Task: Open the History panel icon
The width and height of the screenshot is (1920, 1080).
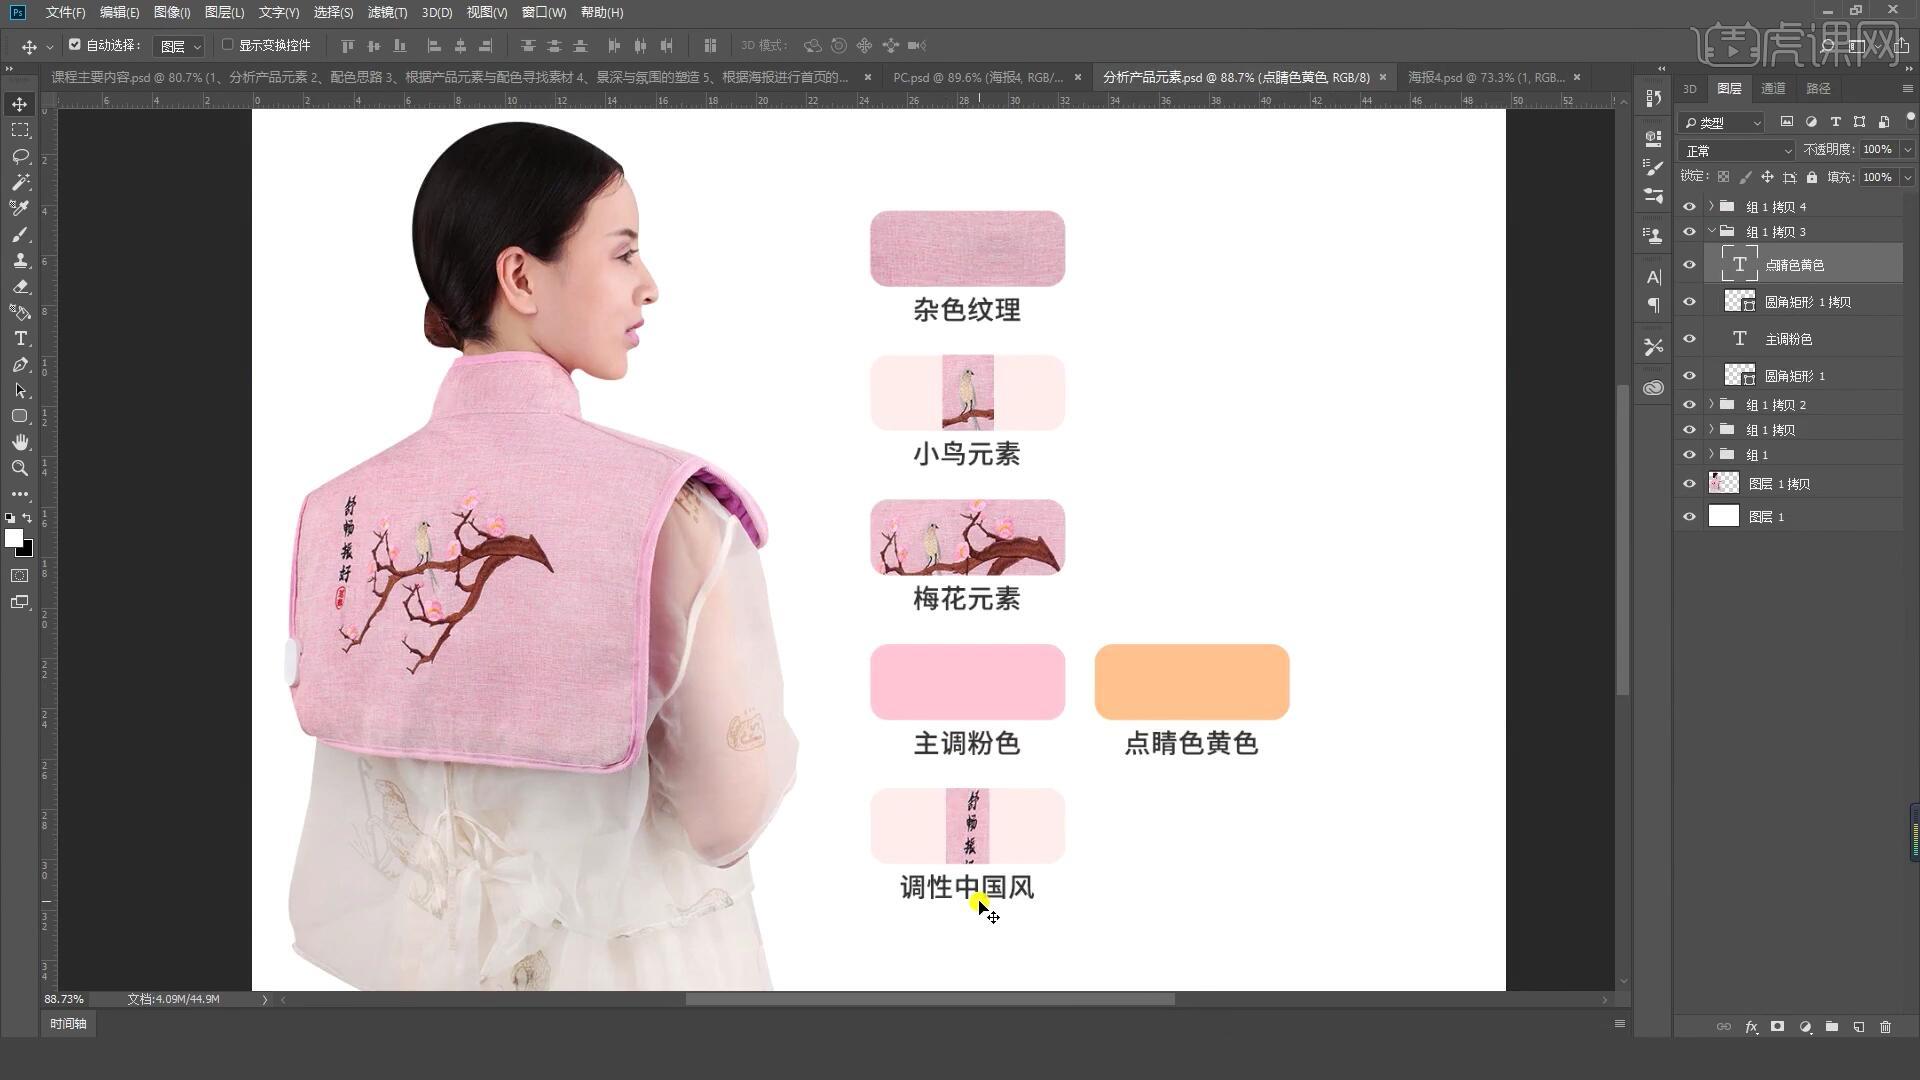Action: click(x=1653, y=98)
